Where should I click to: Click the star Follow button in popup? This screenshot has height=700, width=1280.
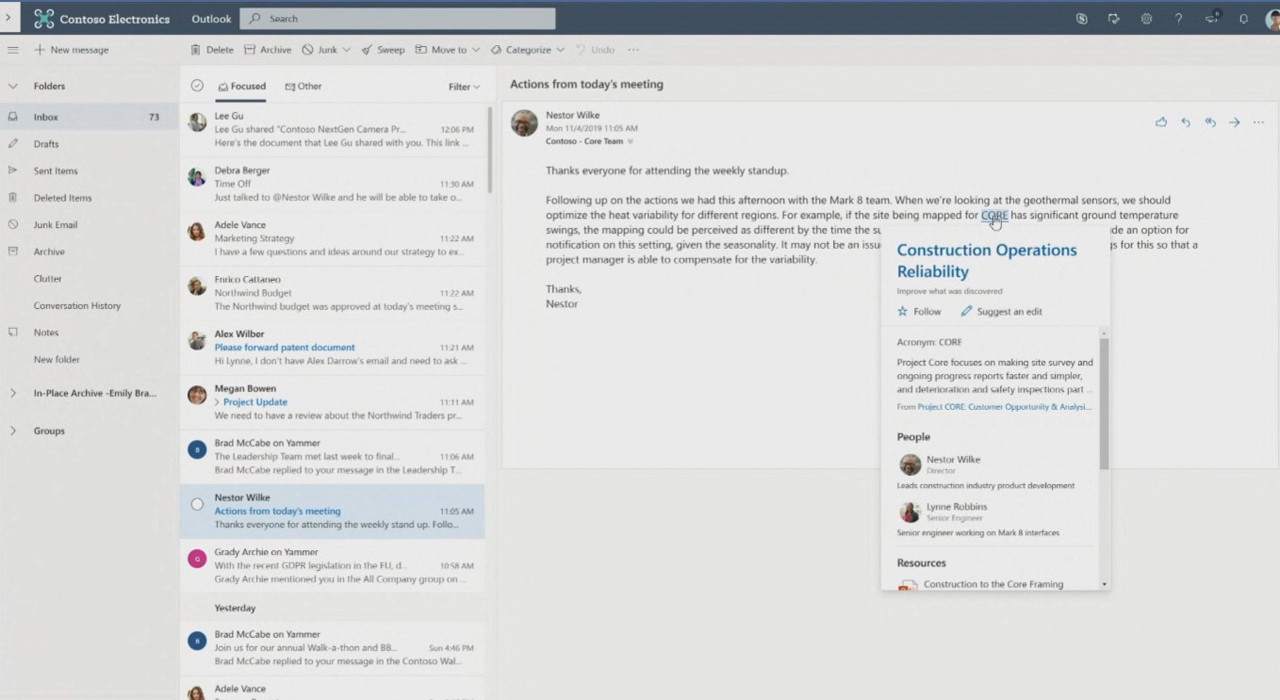point(919,311)
